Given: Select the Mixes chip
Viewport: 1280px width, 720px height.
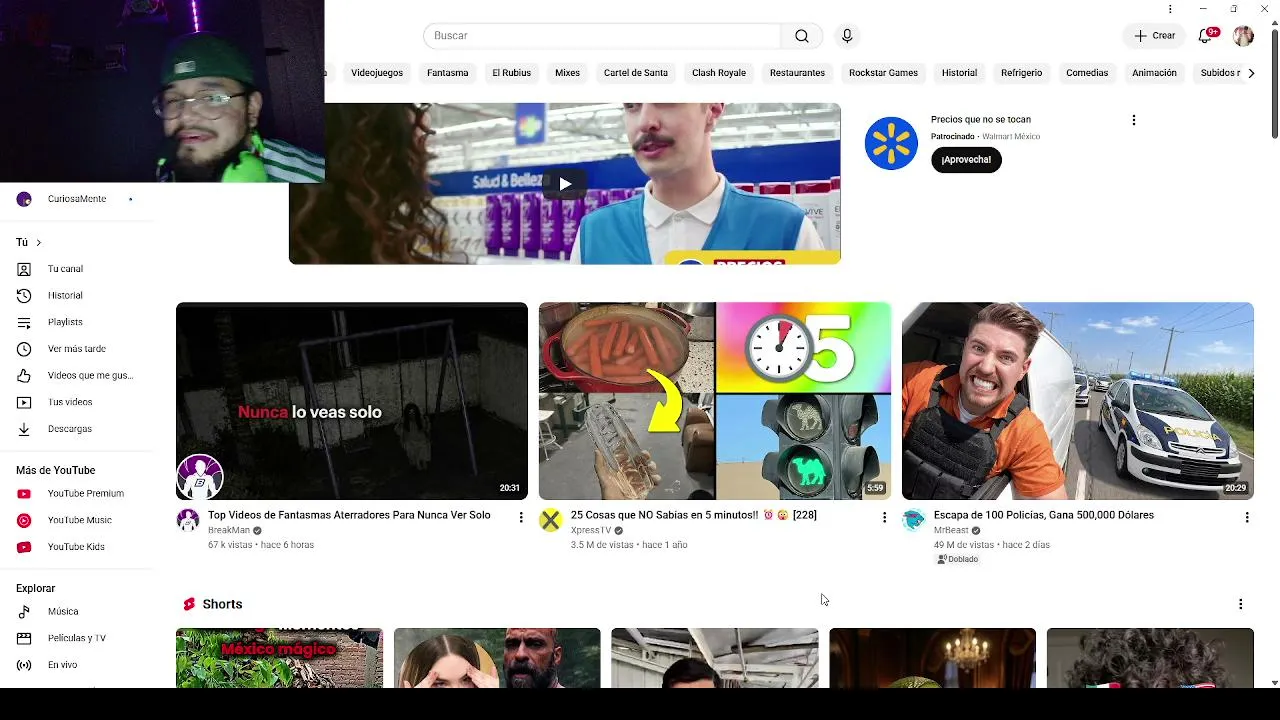Looking at the screenshot, I should coord(567,73).
